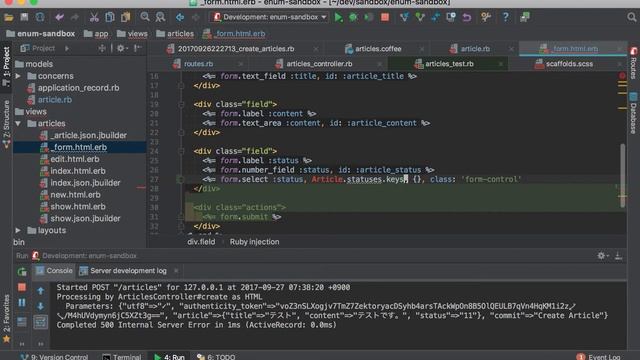Image resolution: width=640 pixels, height=360 pixels.
Task: Open the TODO tool window
Action: click(x=216, y=356)
